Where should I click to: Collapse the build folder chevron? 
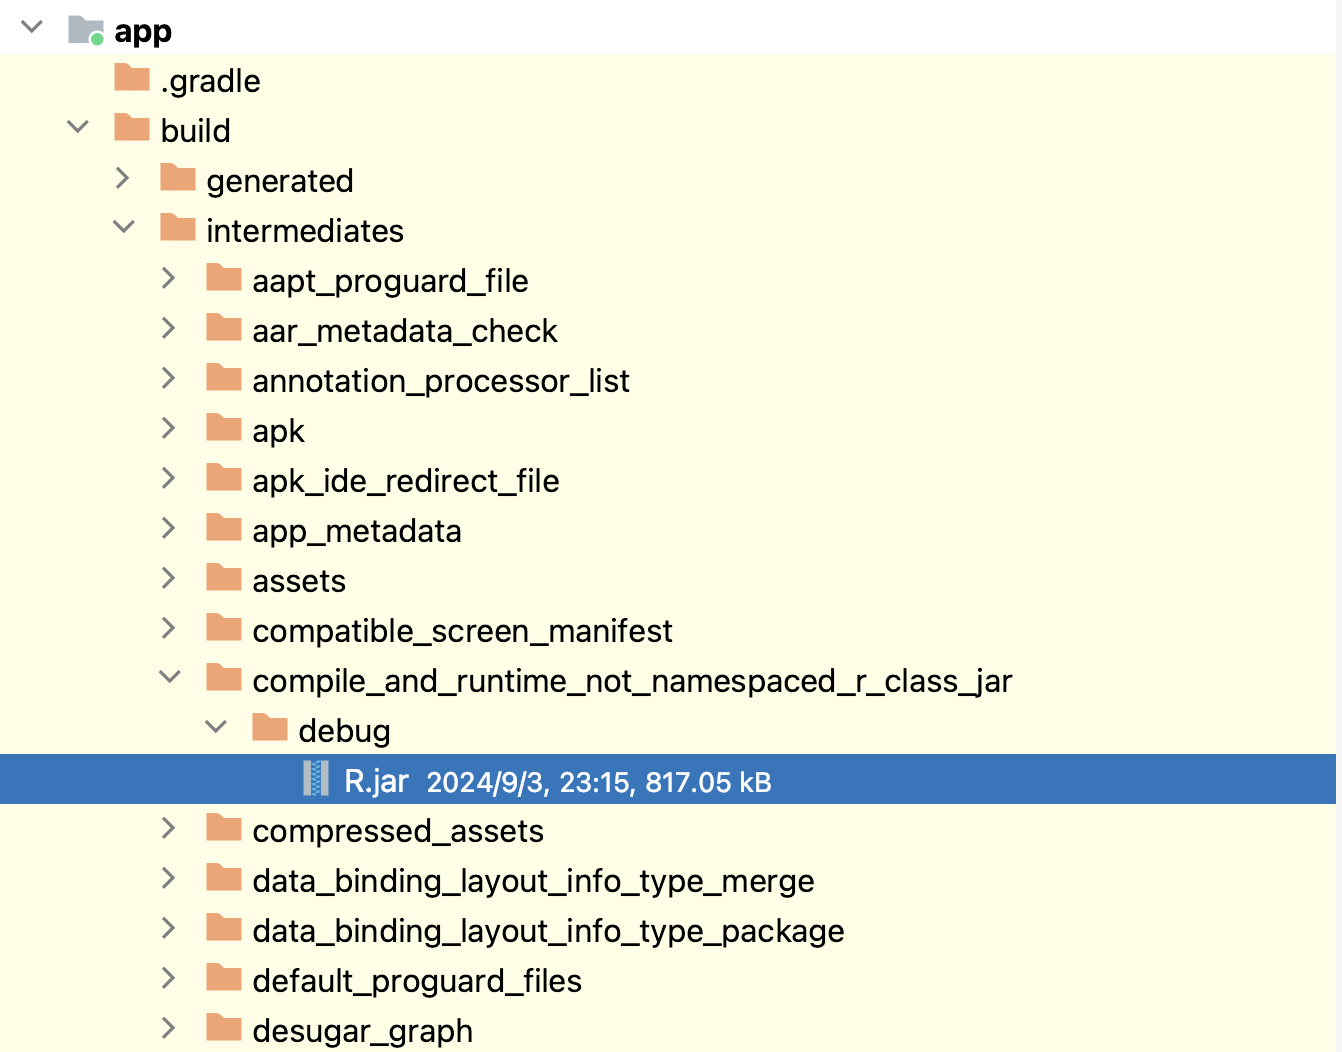78,127
